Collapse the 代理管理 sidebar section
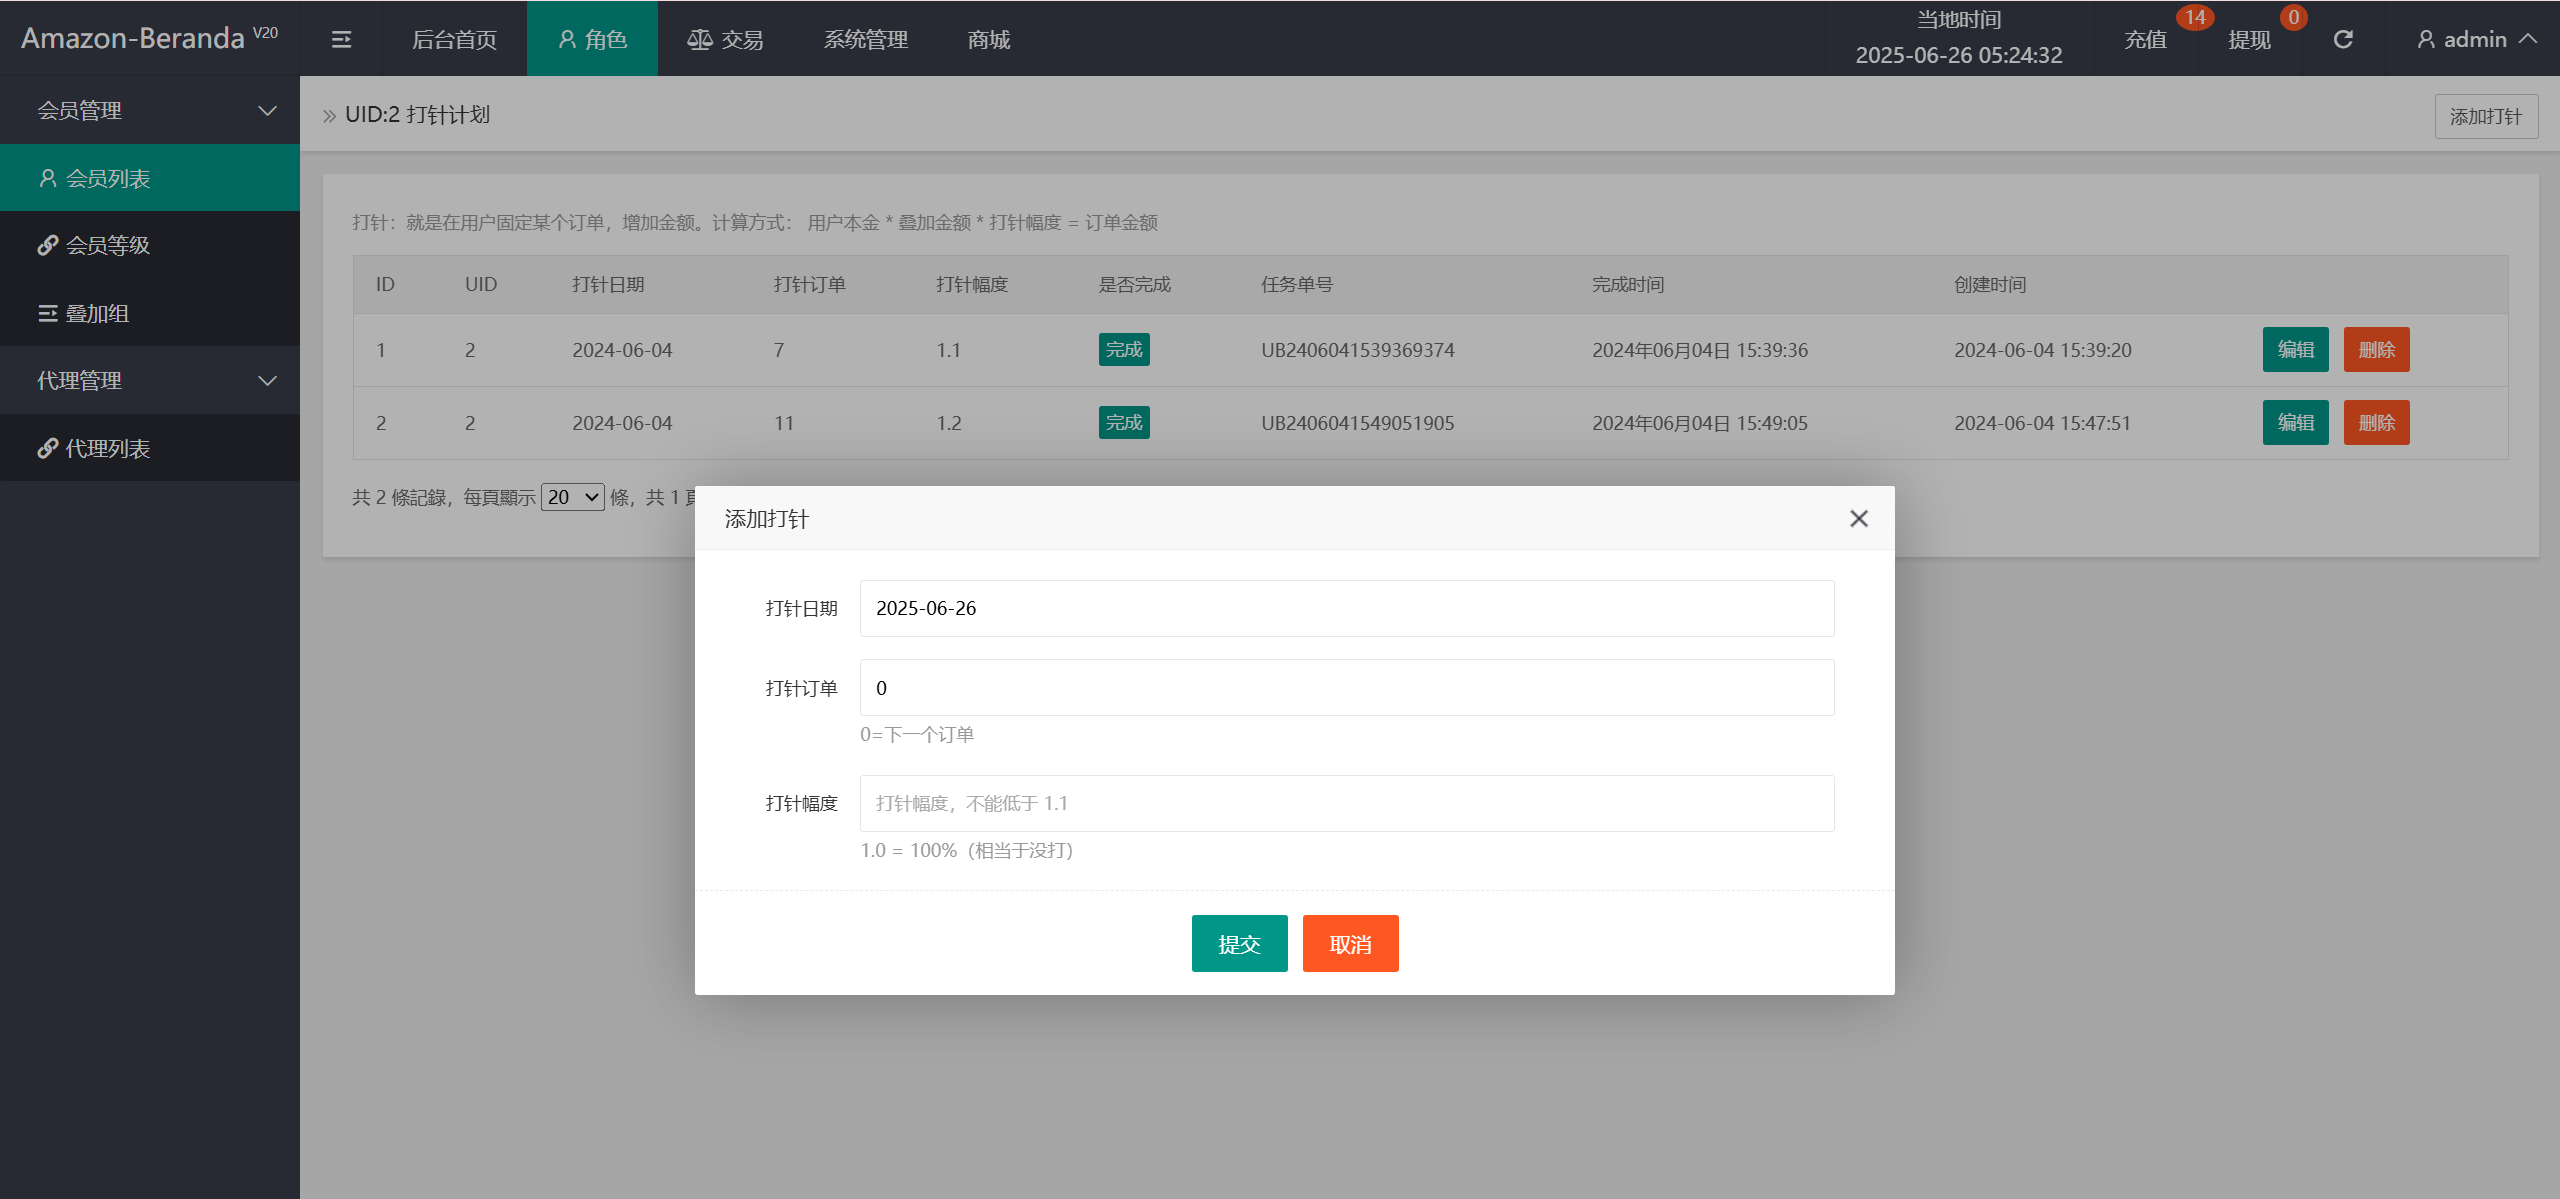Screen dimensions: 2560x1199 coord(267,380)
